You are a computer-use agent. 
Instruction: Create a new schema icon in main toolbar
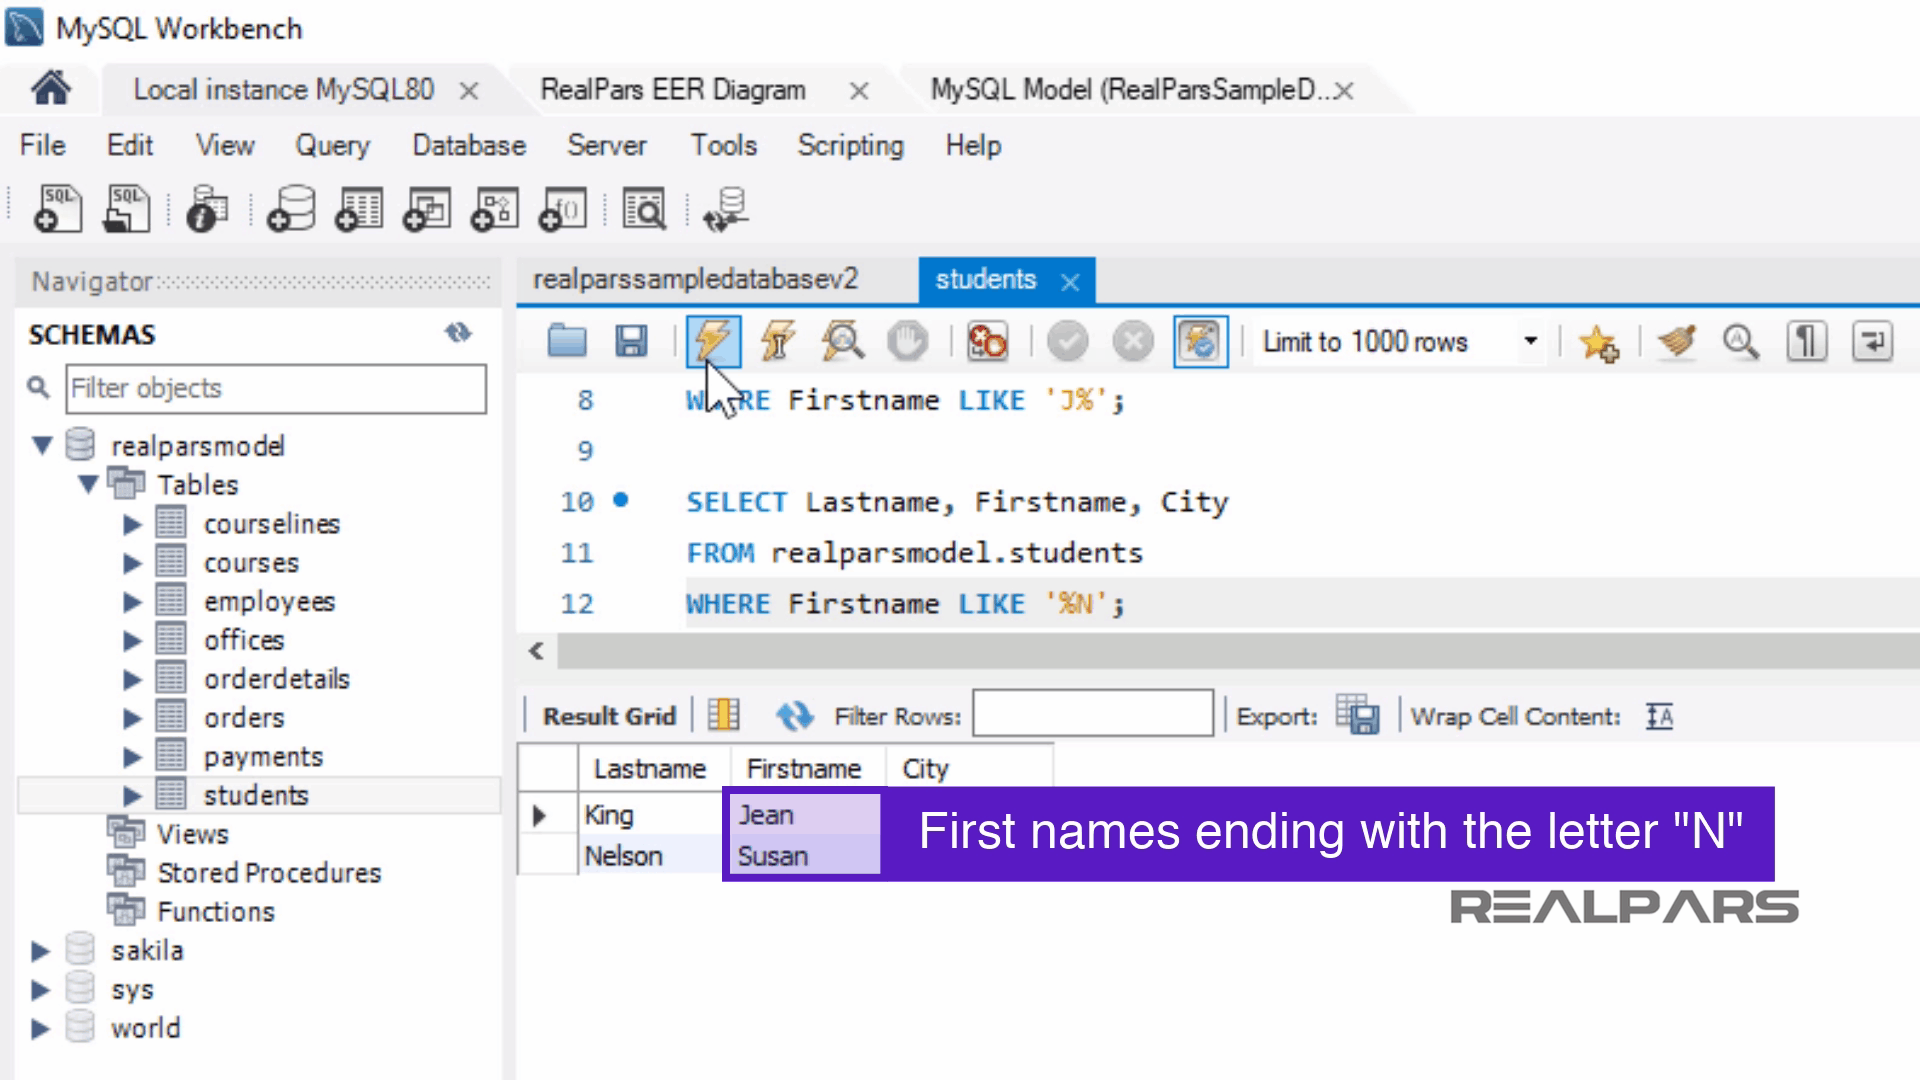pyautogui.click(x=291, y=209)
